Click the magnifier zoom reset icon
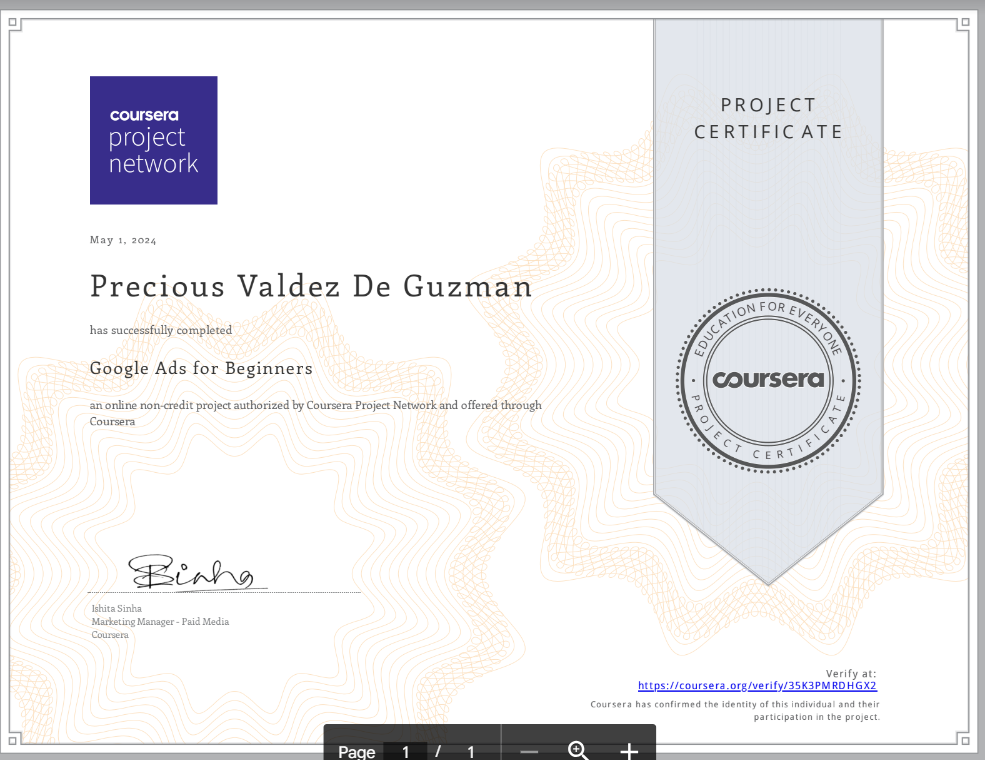985x760 pixels. click(x=578, y=751)
